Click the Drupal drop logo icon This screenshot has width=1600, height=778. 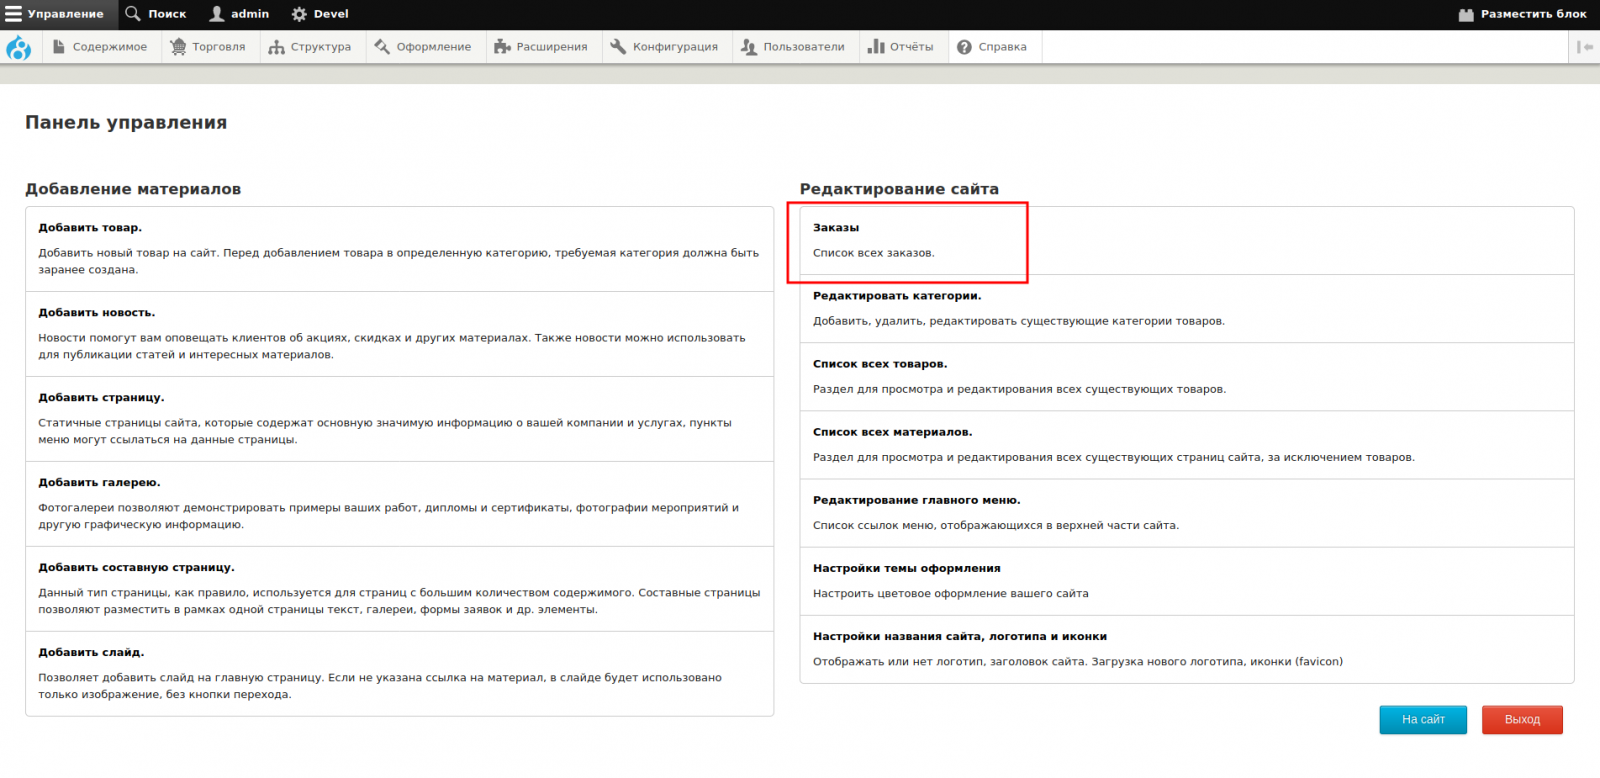point(19,47)
